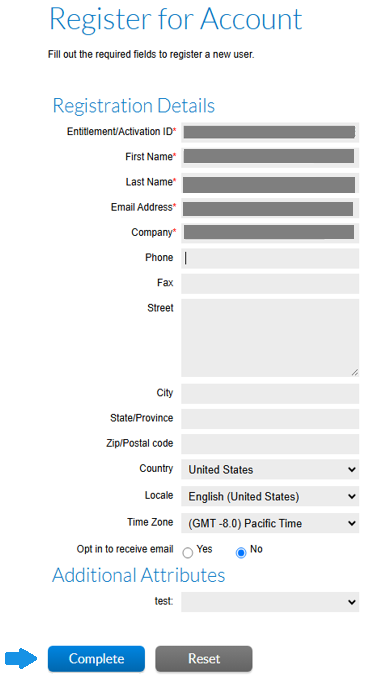
Task: Select Yes for opt in email
Action: coord(187,553)
